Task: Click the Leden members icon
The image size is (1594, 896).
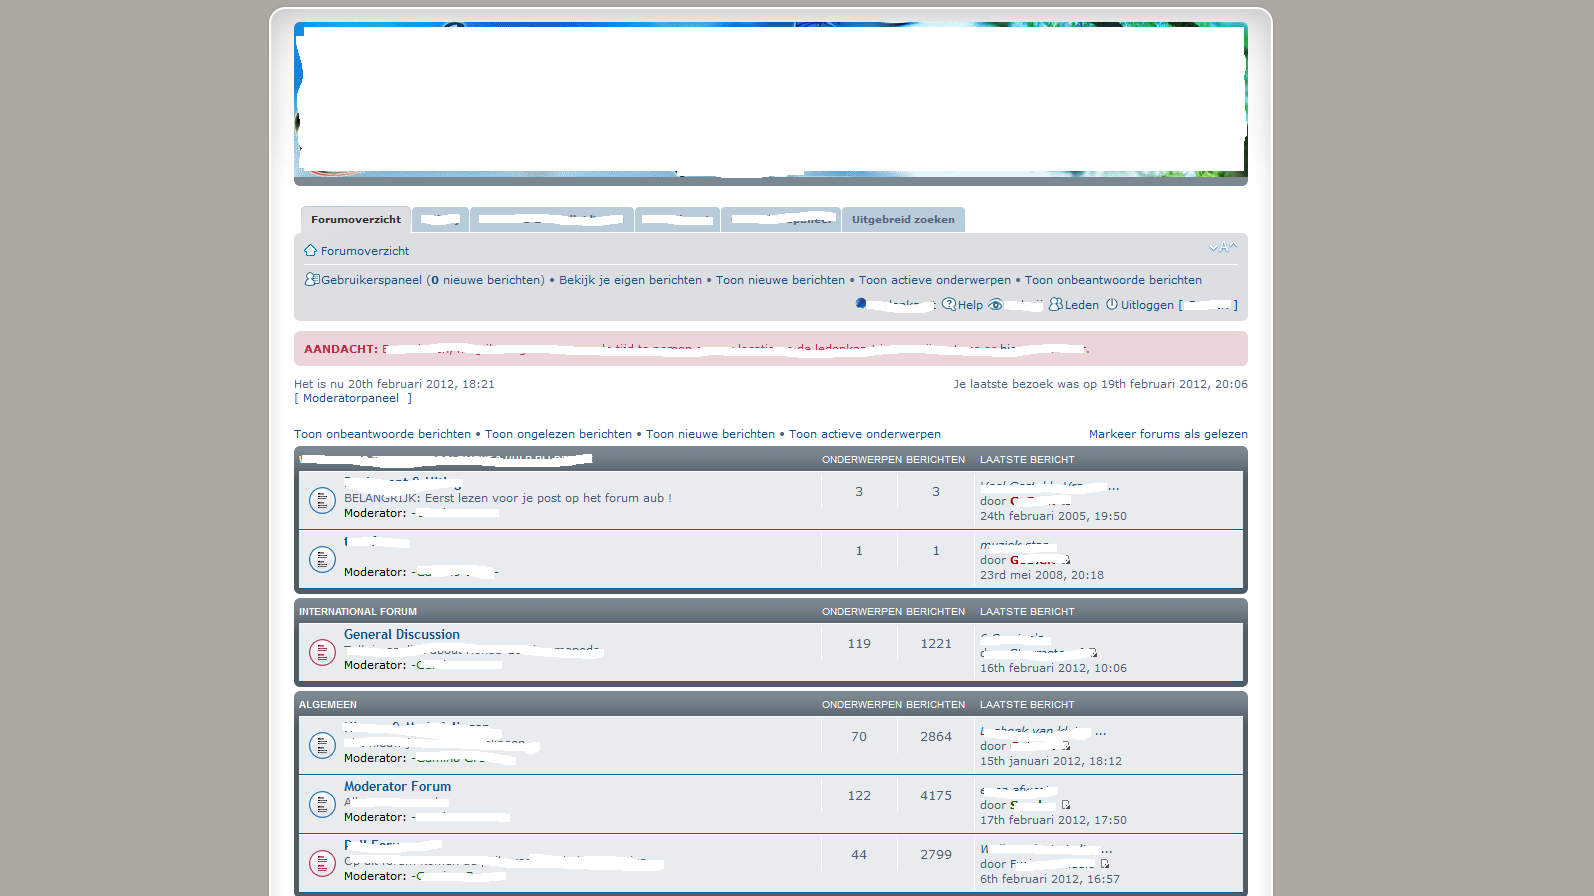Action: (x=1055, y=304)
